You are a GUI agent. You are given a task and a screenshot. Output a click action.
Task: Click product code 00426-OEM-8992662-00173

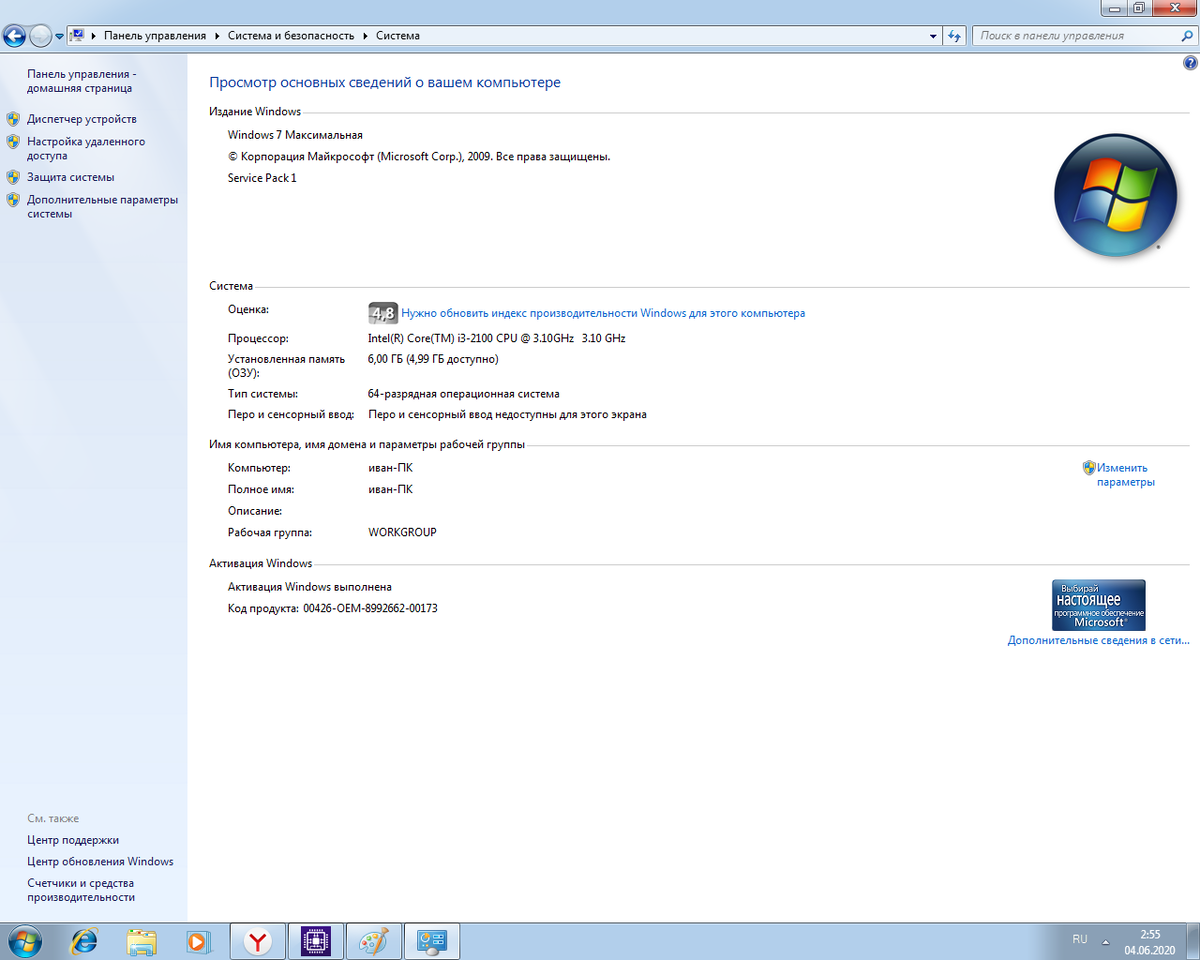click(370, 608)
